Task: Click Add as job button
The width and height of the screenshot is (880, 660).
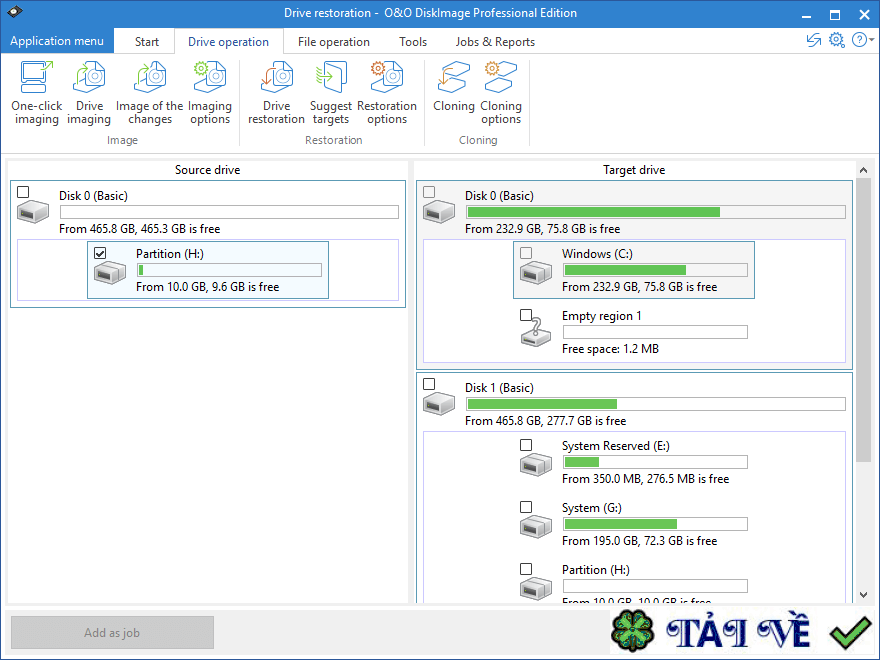Action: [x=112, y=632]
